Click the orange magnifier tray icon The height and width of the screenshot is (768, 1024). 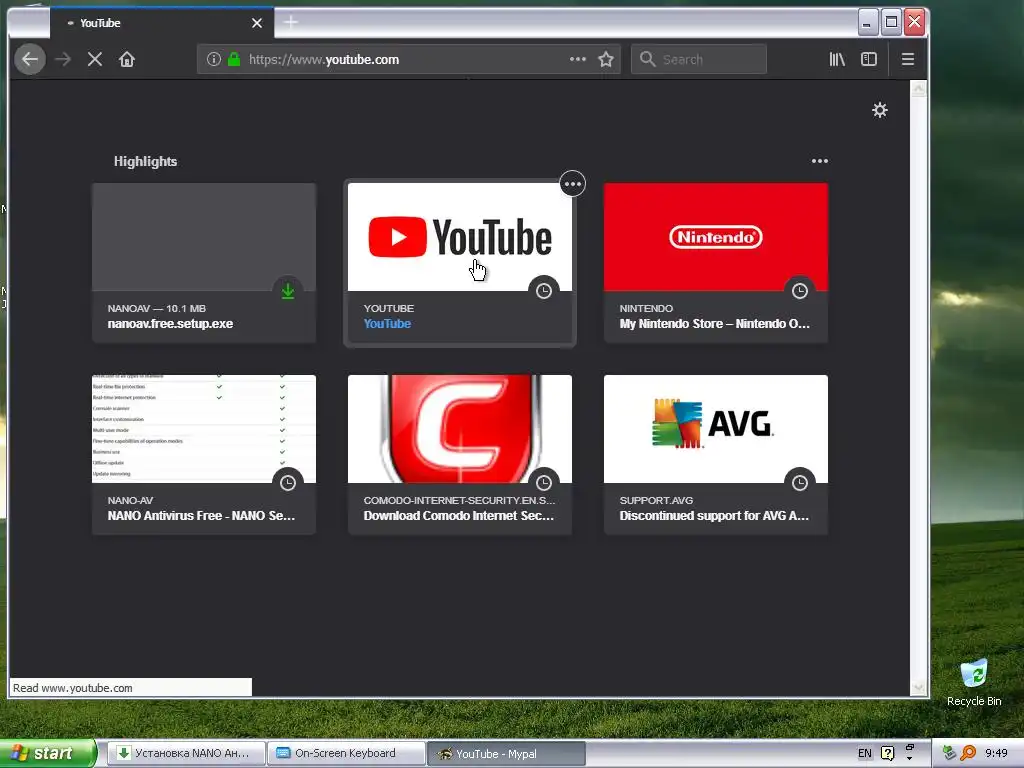coord(968,753)
